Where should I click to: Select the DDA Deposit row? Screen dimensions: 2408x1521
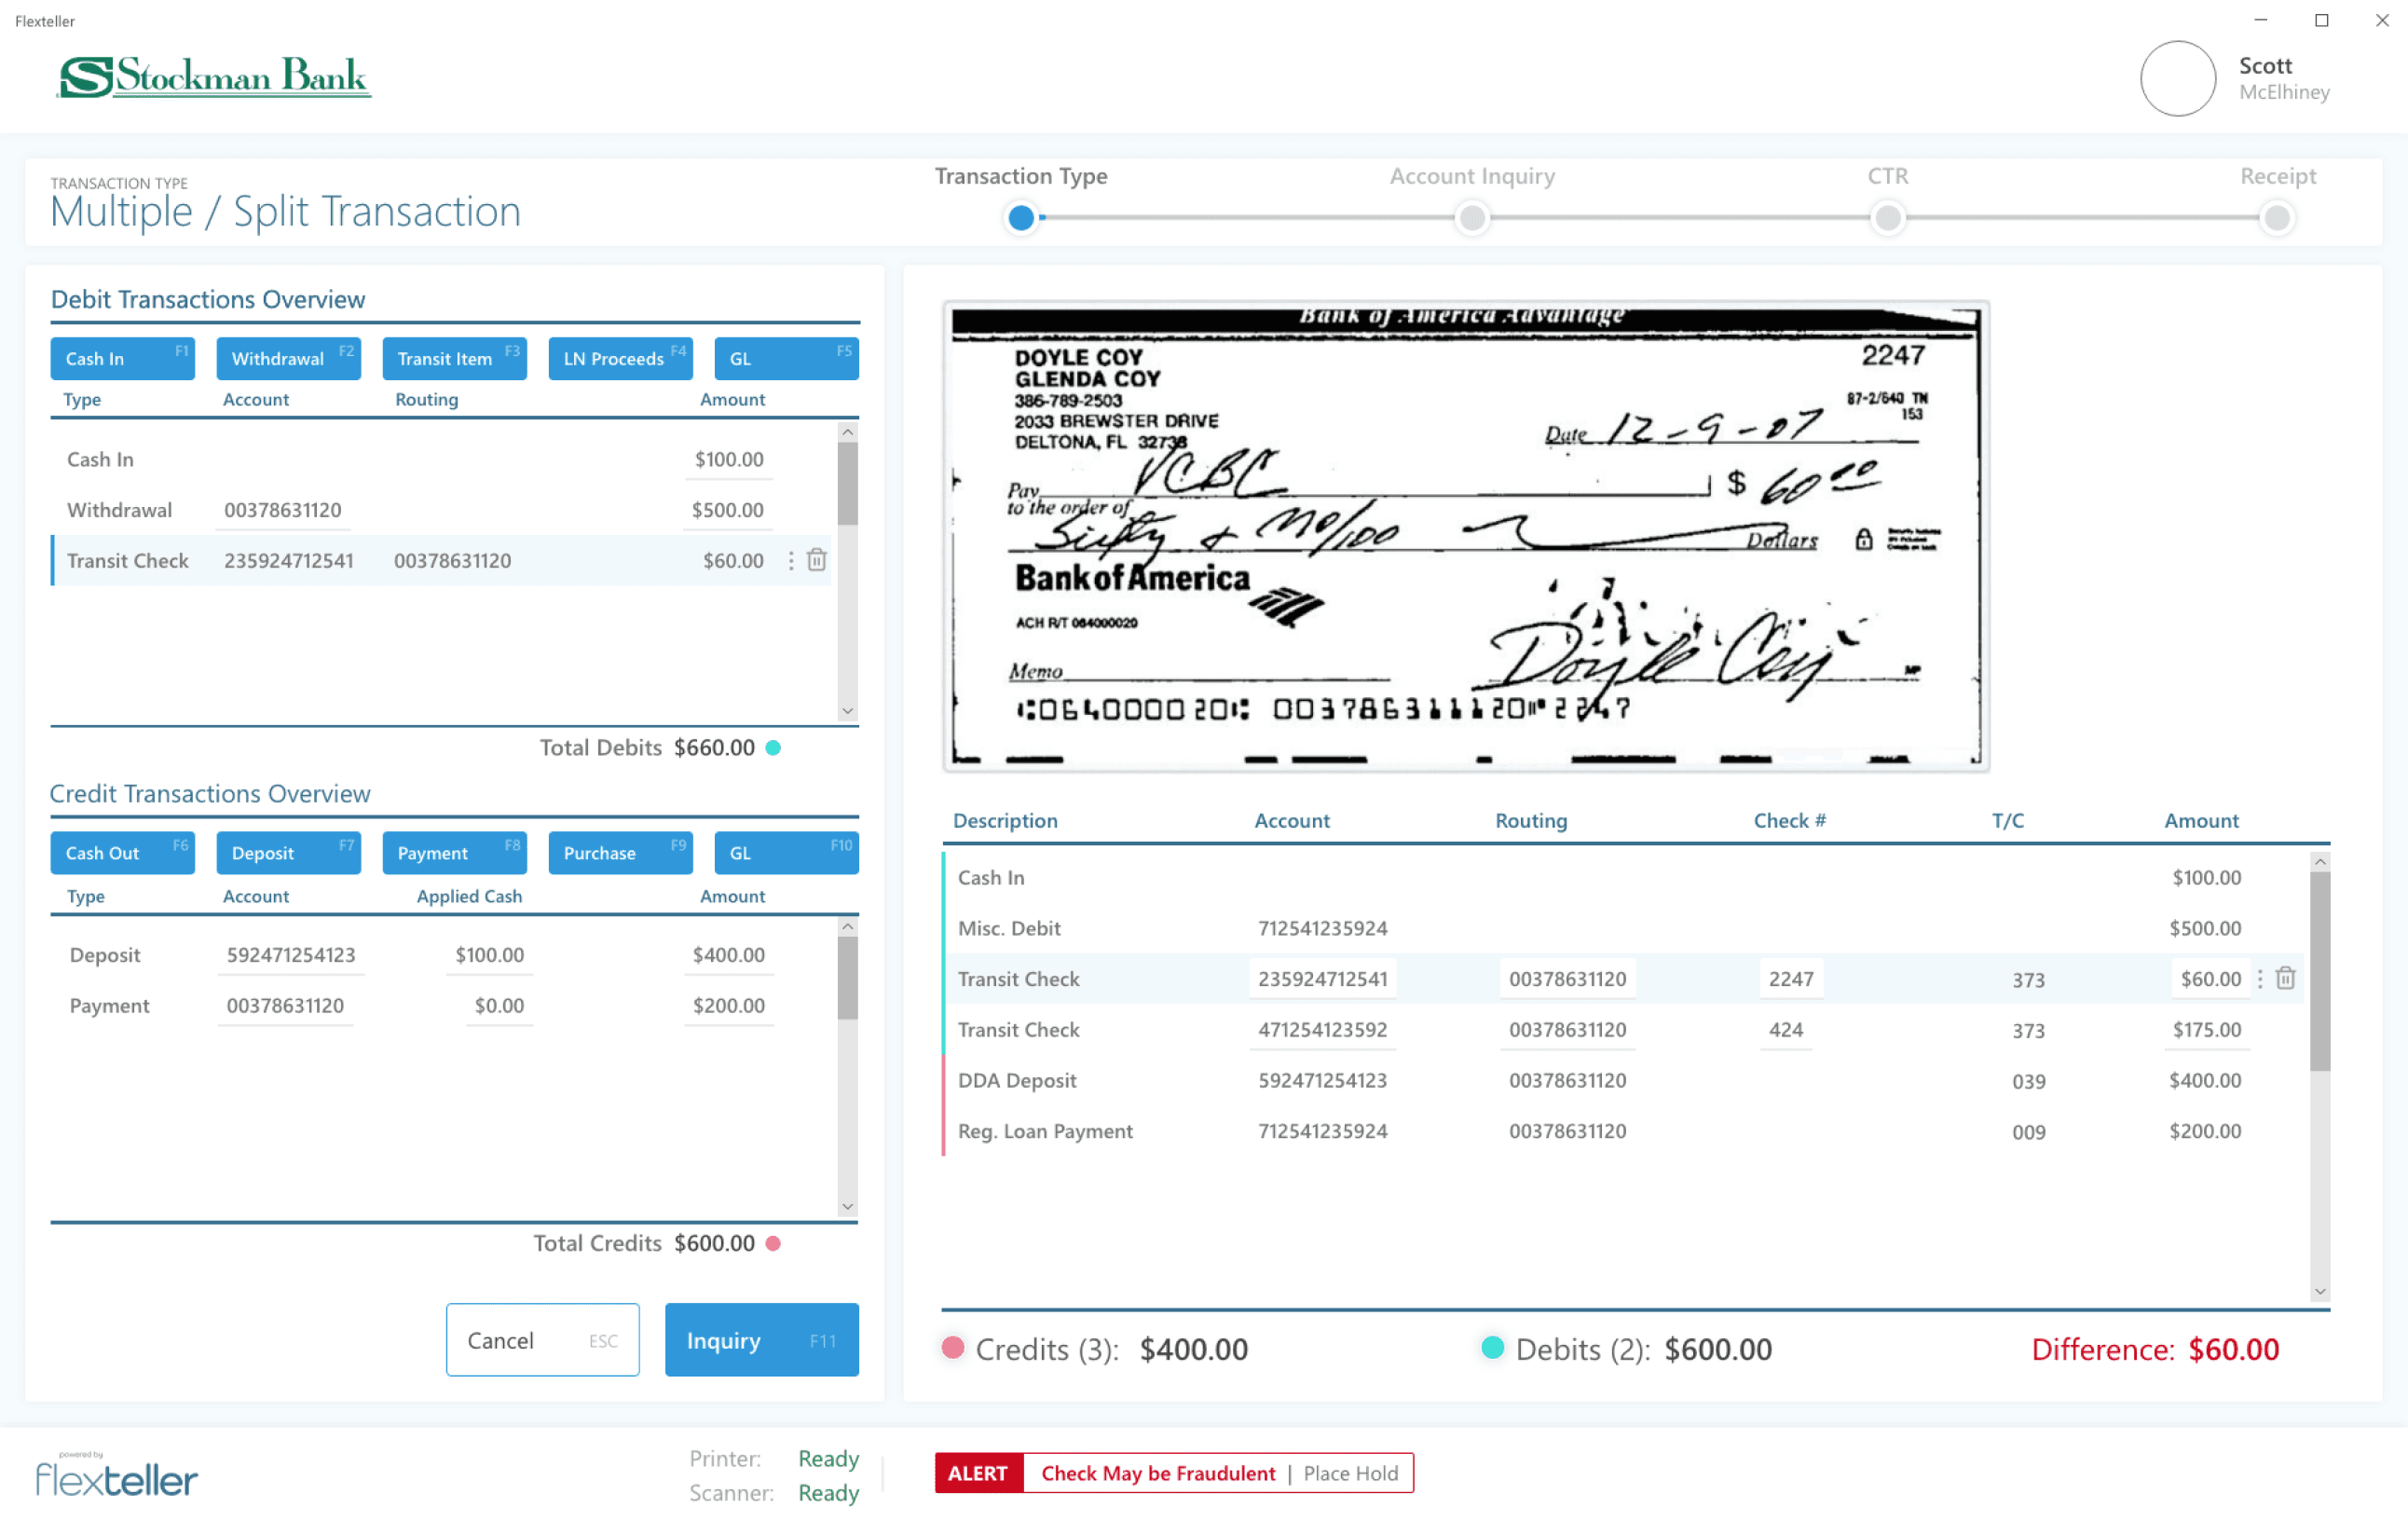click(x=1625, y=1080)
